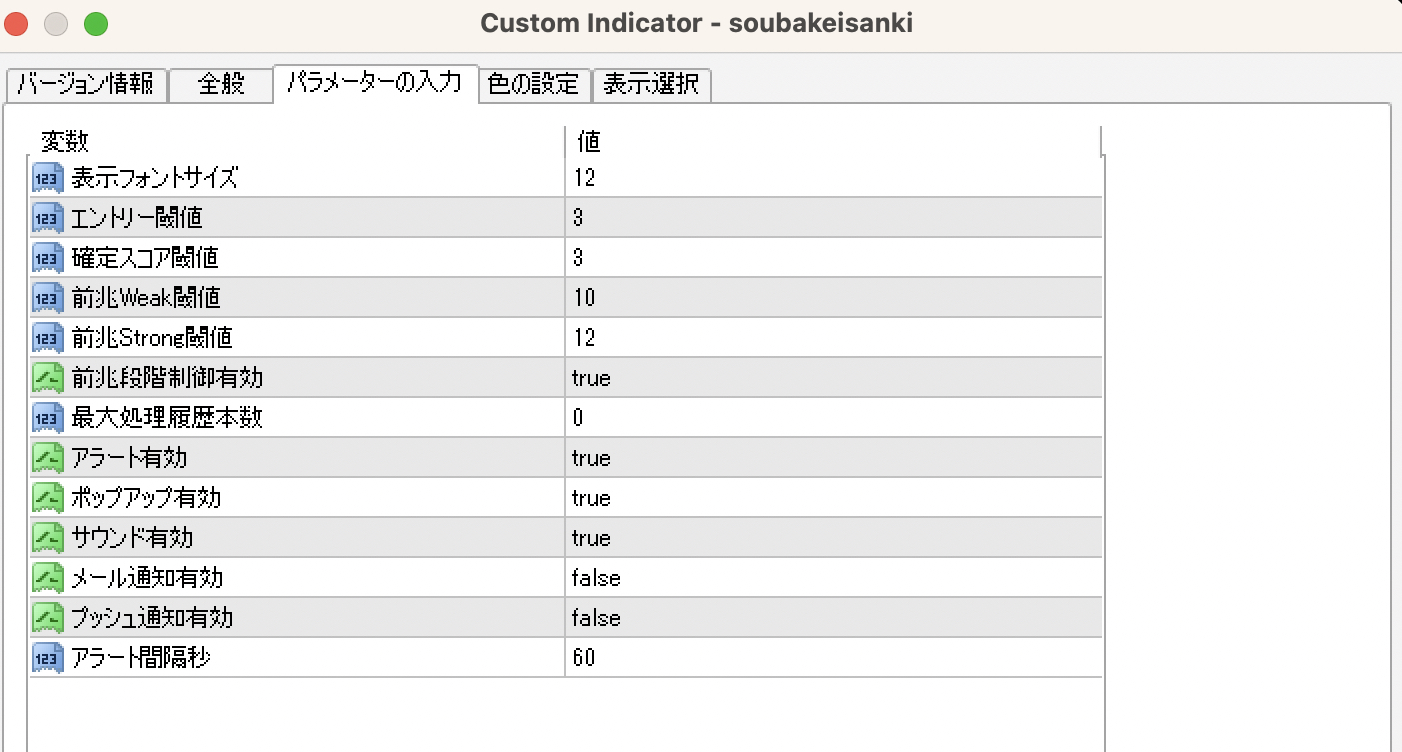Open the プッシュ通知有効 false value dropdown
The height and width of the screenshot is (752, 1402).
click(x=596, y=618)
